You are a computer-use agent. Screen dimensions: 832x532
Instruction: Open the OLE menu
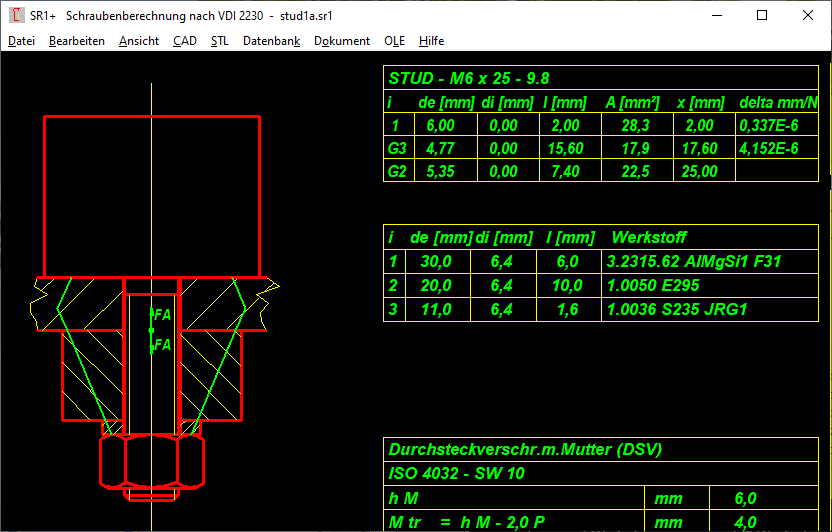(x=395, y=41)
